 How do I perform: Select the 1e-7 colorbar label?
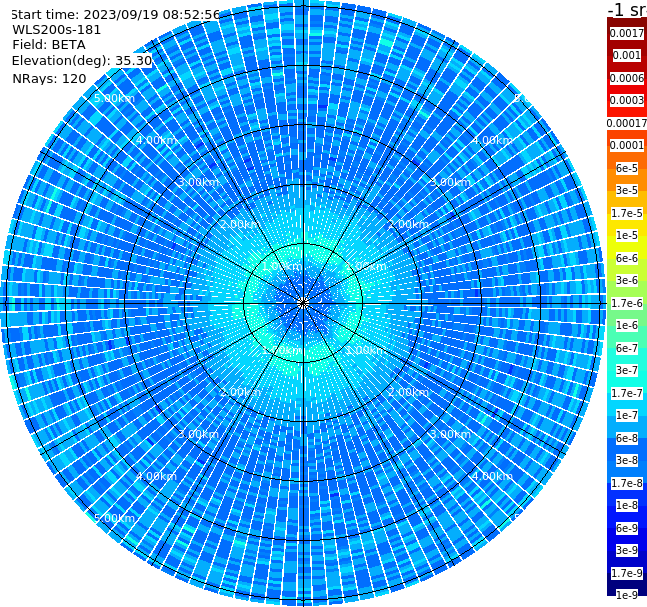627,415
